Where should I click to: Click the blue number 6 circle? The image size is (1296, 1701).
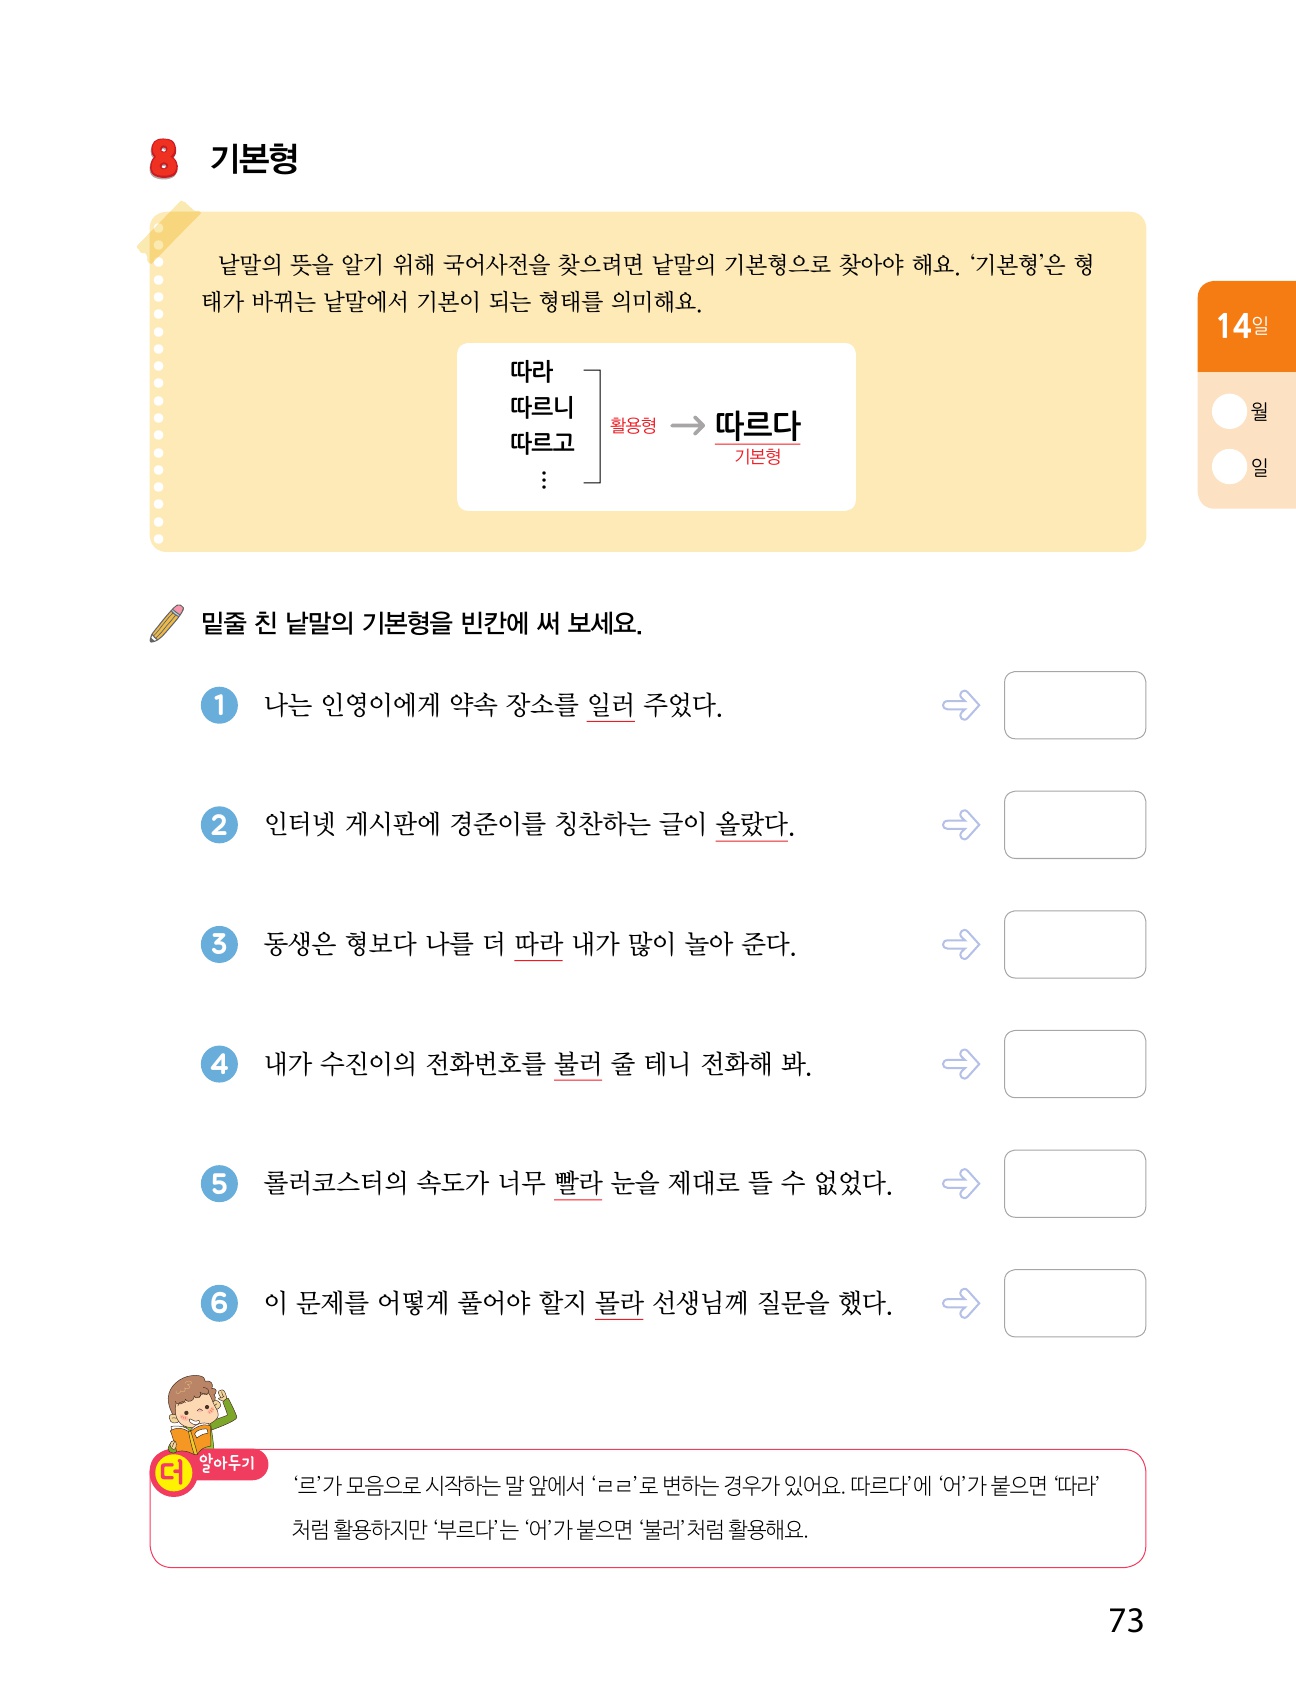tap(220, 1303)
